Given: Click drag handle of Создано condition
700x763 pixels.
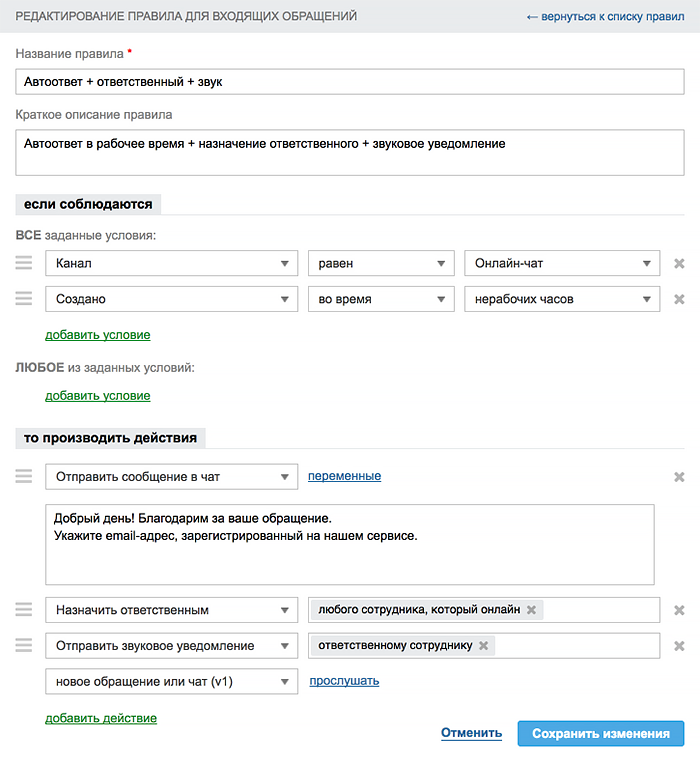Looking at the screenshot, I should (24, 299).
